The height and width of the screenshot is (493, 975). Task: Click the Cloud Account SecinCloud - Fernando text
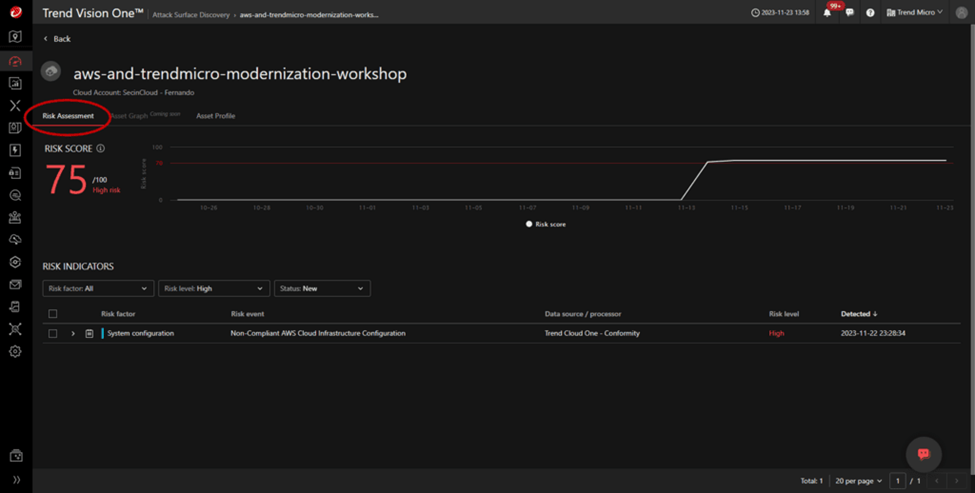133,93
